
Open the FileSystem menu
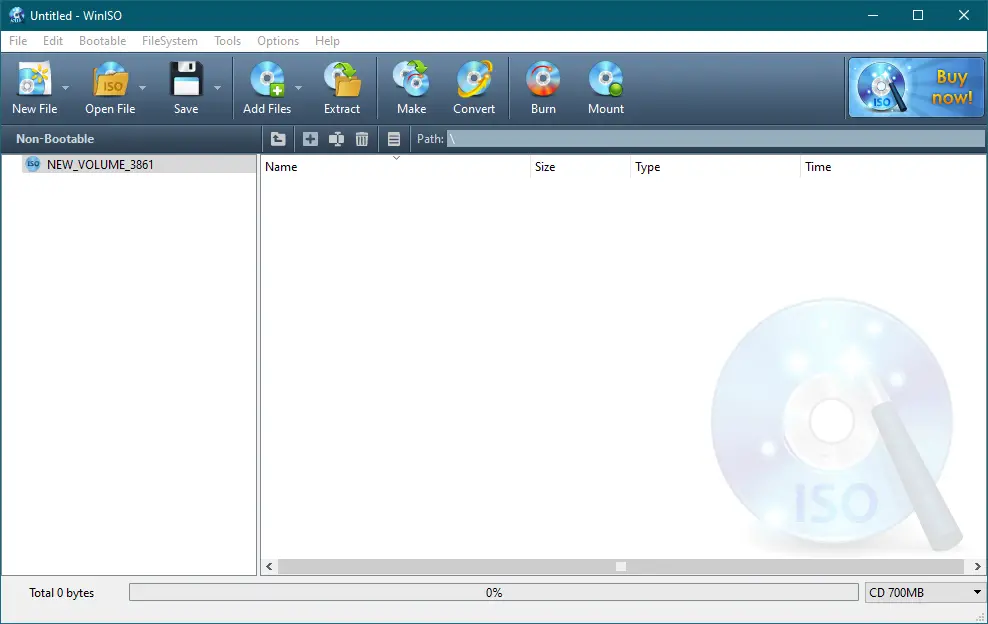click(169, 41)
